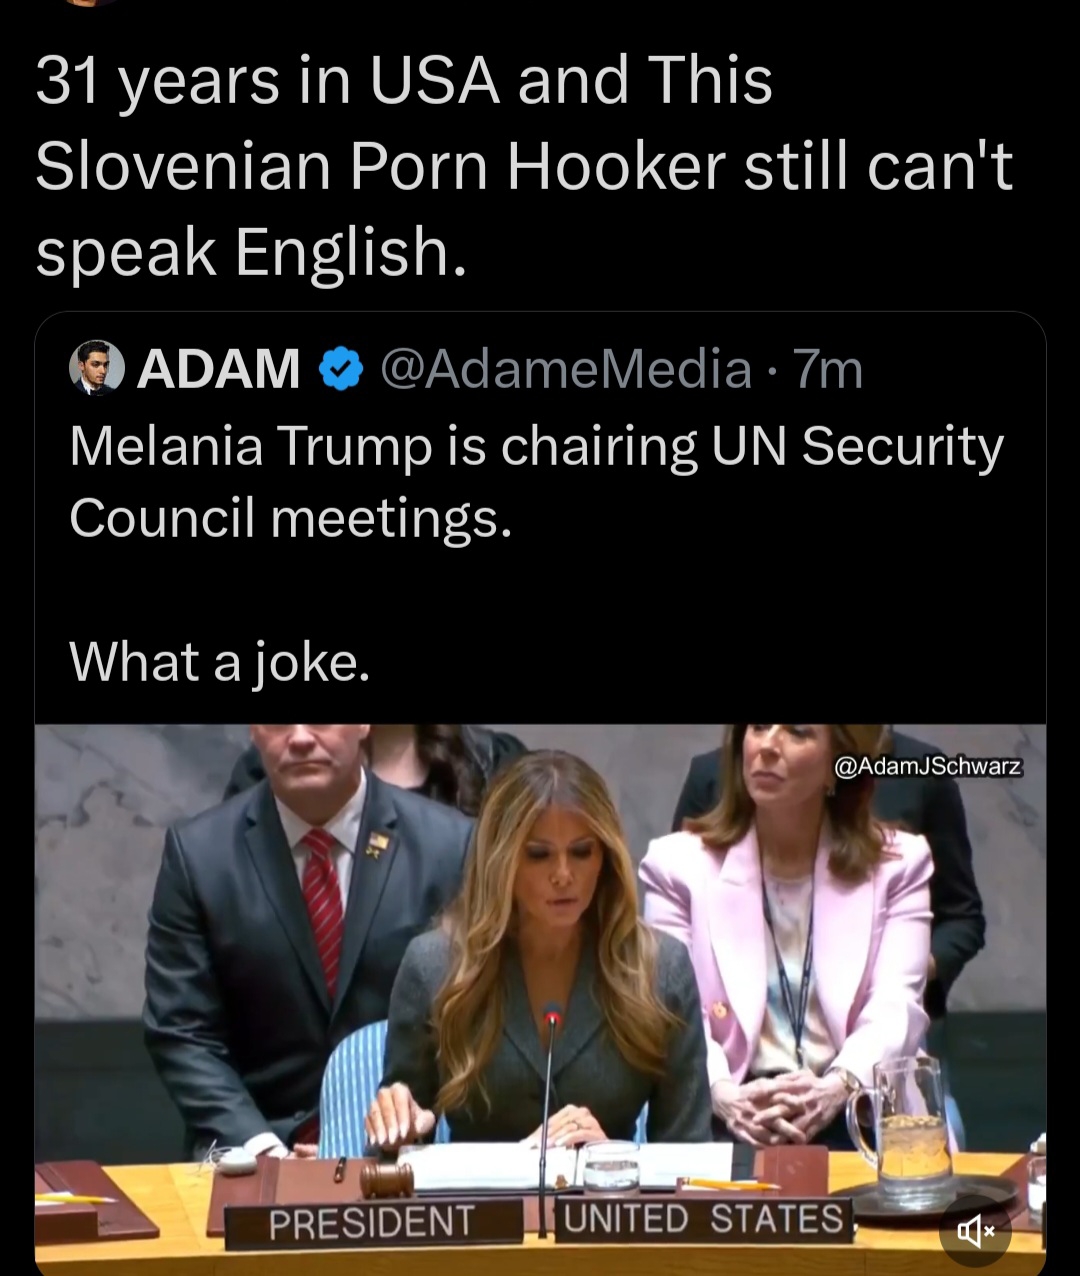Click the wooden gavel in the video
The height and width of the screenshot is (1276, 1080).
click(x=386, y=1178)
